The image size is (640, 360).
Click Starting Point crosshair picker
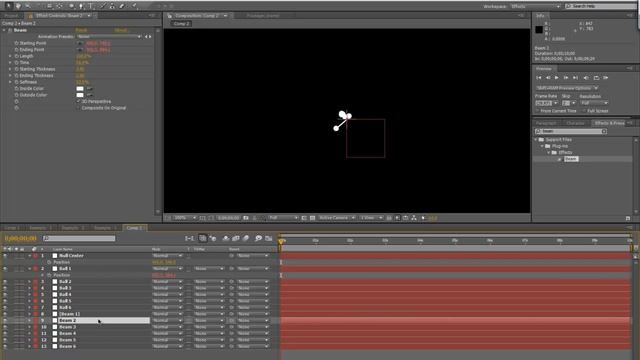pyautogui.click(x=80, y=43)
